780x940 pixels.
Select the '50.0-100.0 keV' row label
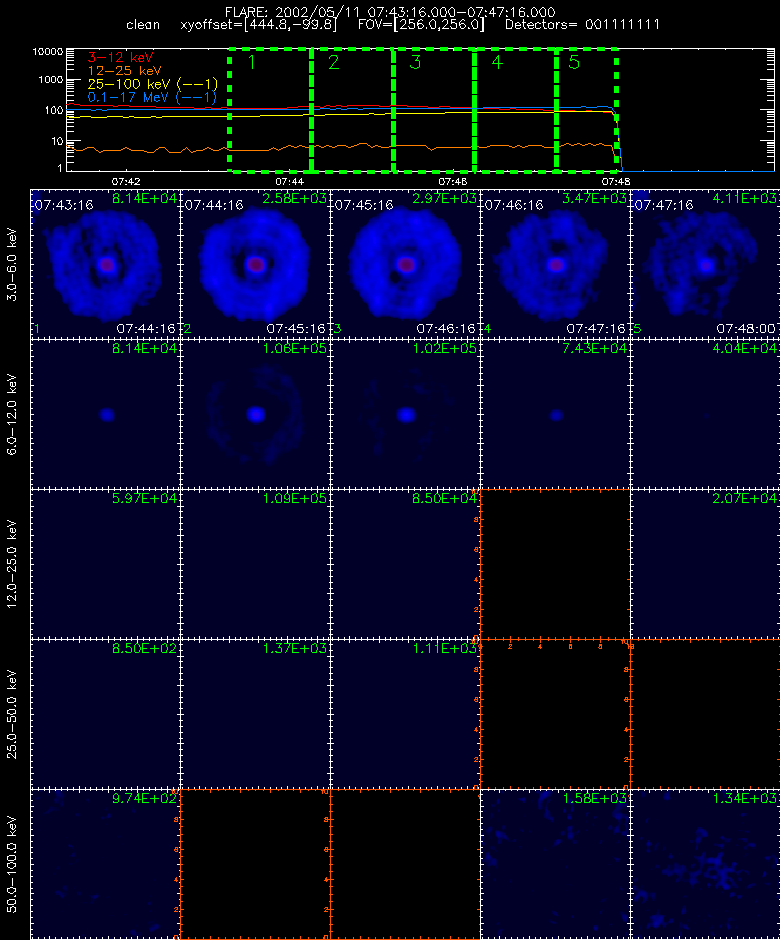(13, 864)
